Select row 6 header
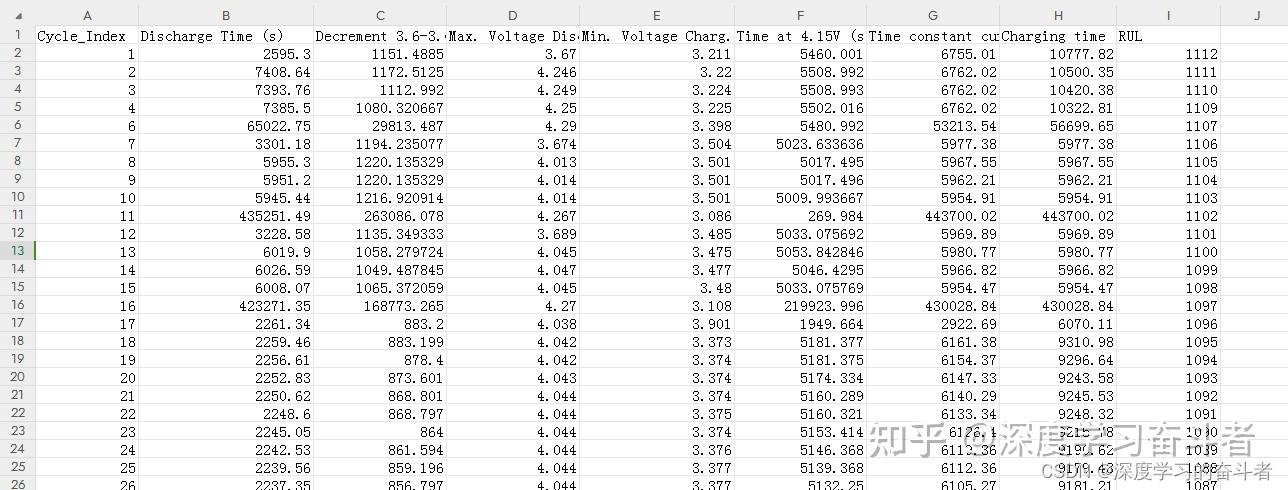1288x490 pixels. coord(17,126)
